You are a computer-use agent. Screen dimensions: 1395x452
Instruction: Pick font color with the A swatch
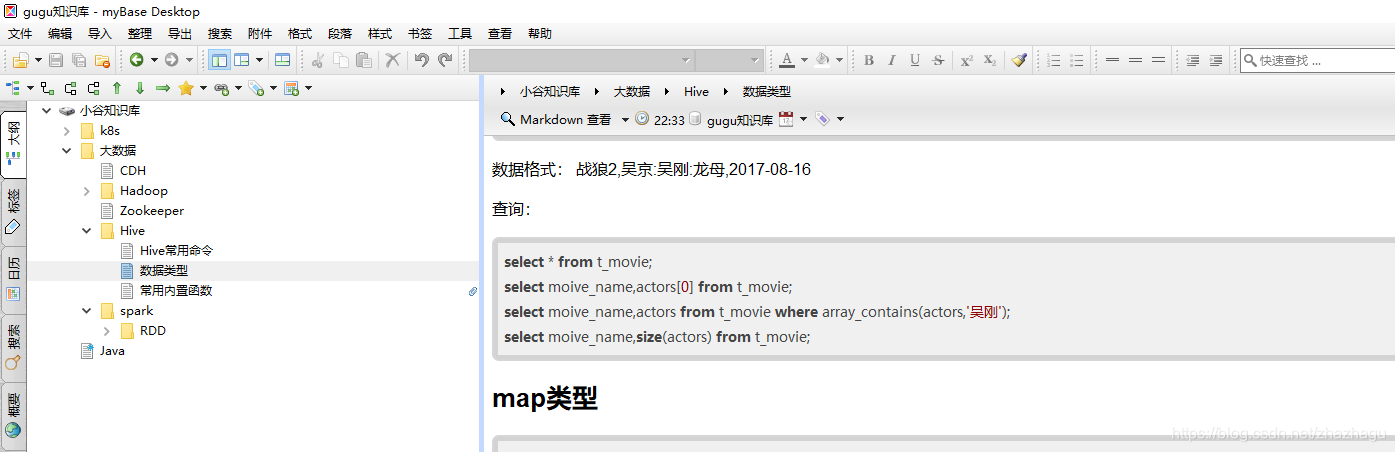coord(788,60)
